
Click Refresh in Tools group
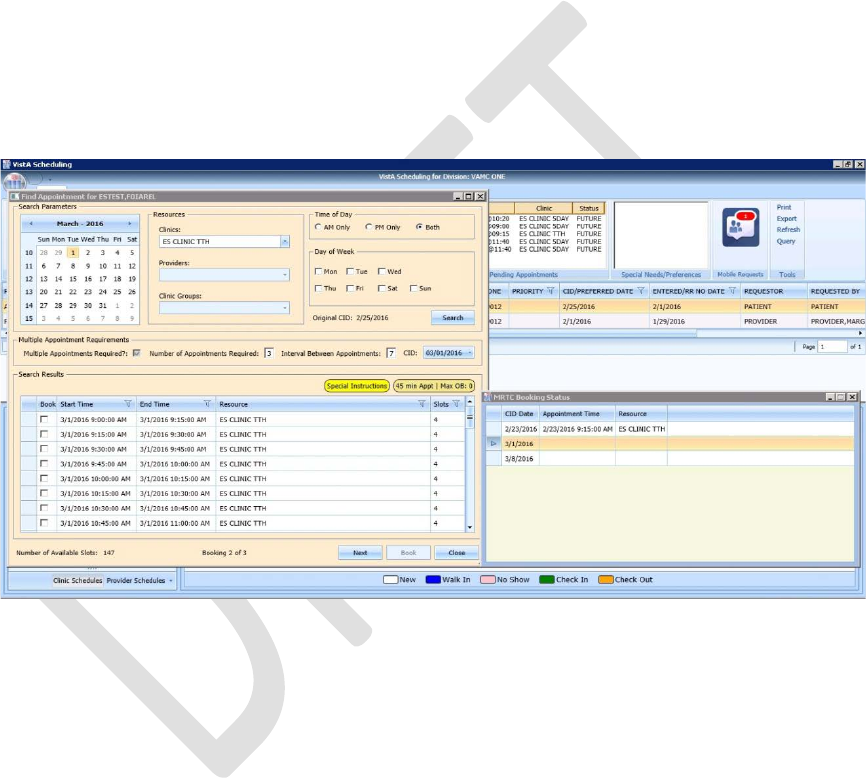pyautogui.click(x=788, y=230)
